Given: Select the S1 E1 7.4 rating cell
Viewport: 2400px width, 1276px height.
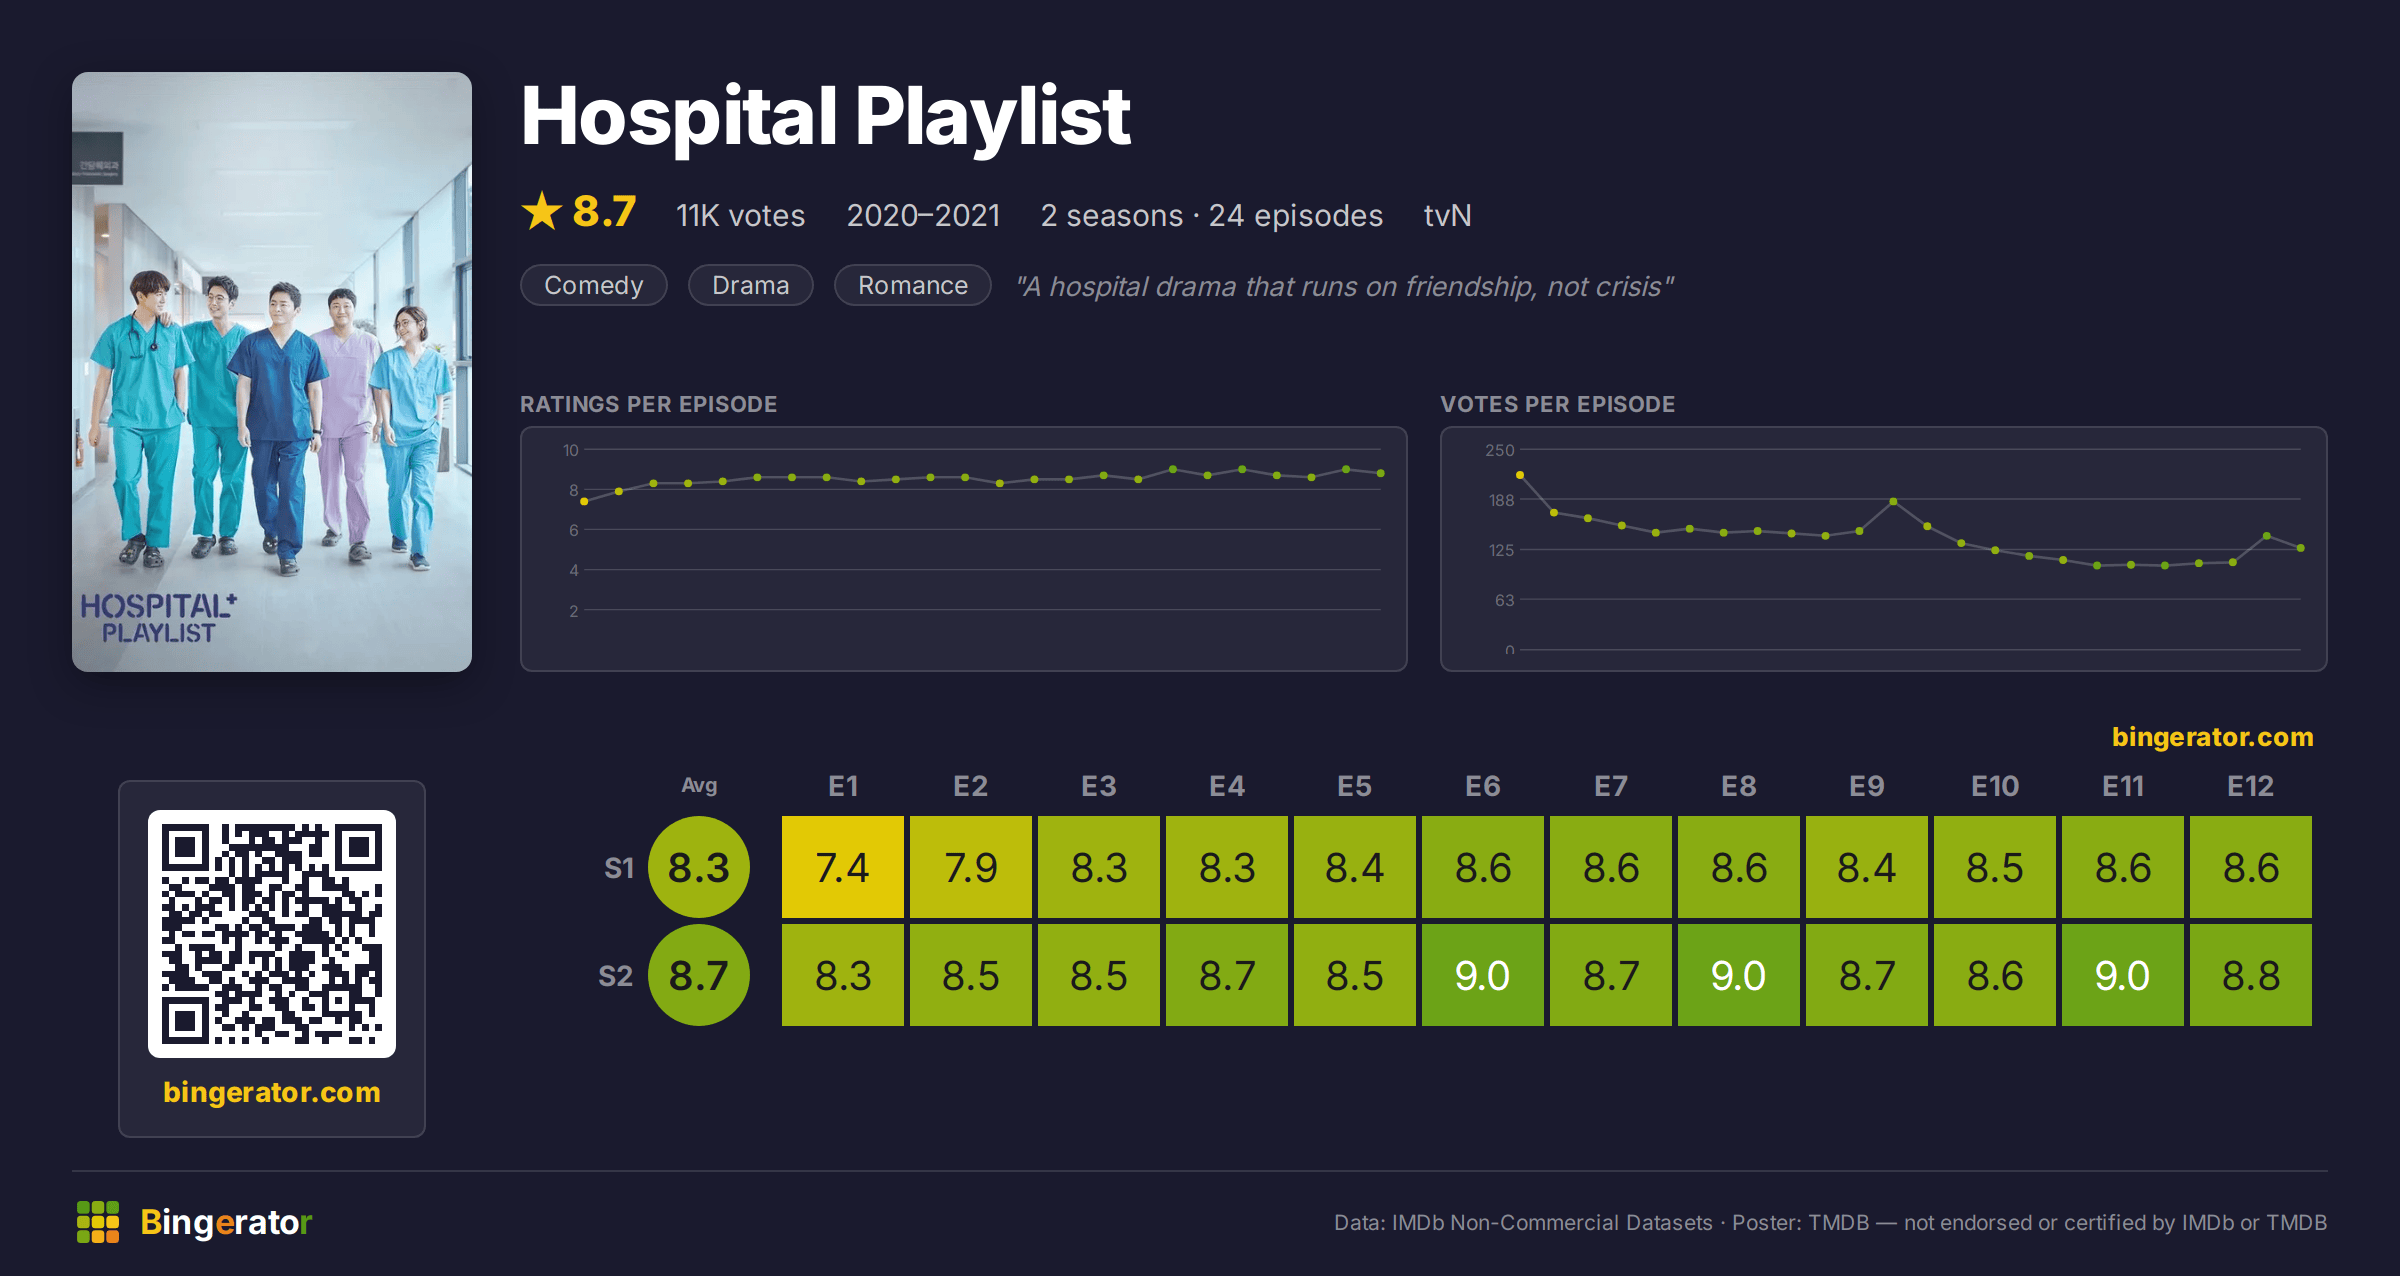Looking at the screenshot, I should click(843, 867).
